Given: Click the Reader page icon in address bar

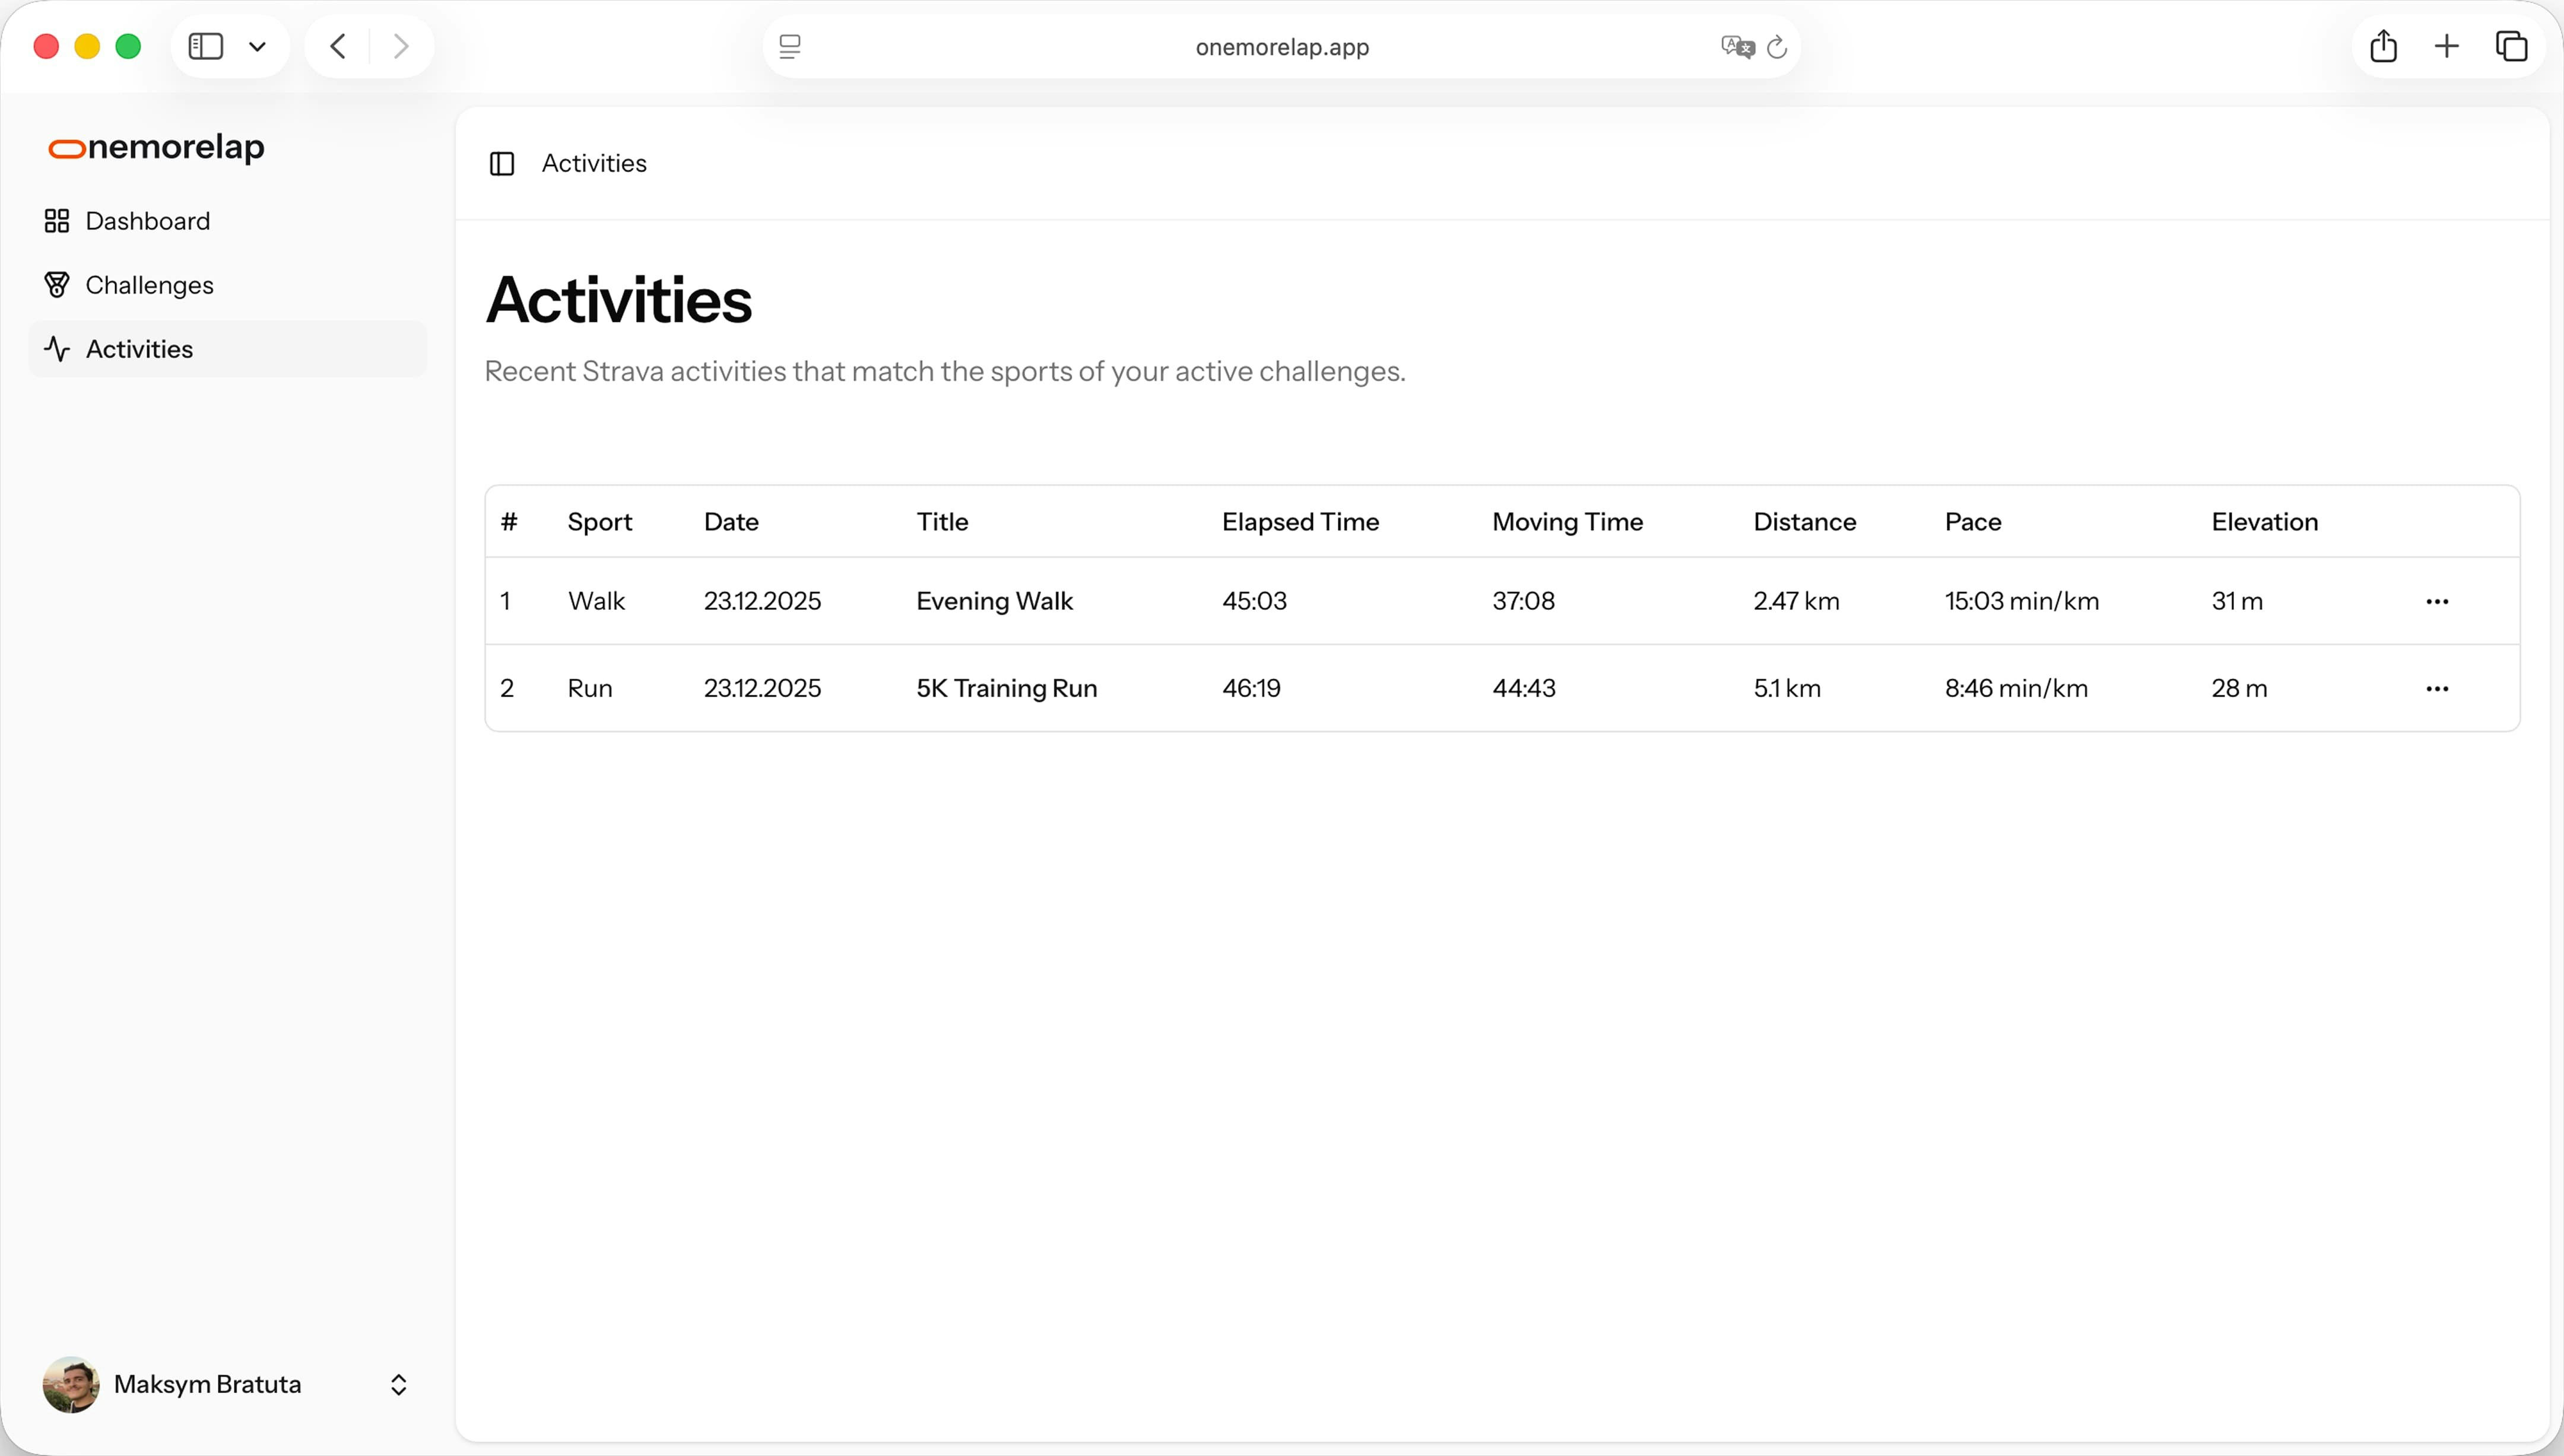Looking at the screenshot, I should click(x=790, y=46).
